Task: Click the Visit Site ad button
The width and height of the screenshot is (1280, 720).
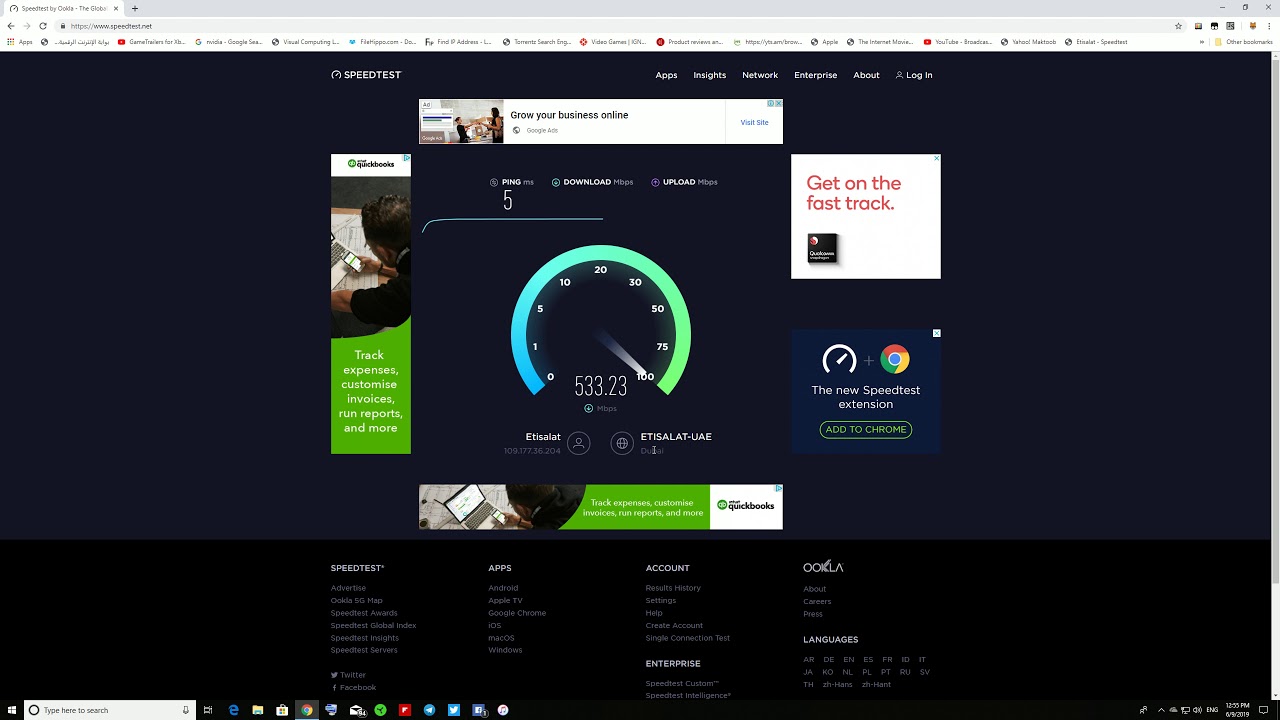Action: tap(754, 122)
